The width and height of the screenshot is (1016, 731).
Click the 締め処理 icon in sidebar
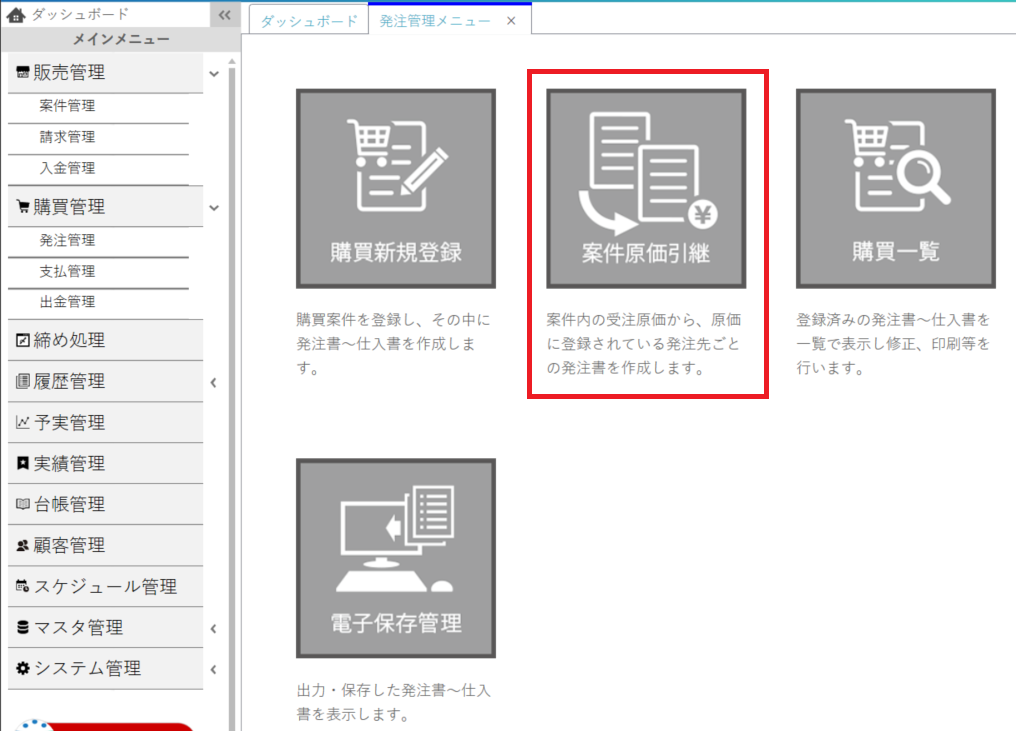pyautogui.click(x=23, y=340)
